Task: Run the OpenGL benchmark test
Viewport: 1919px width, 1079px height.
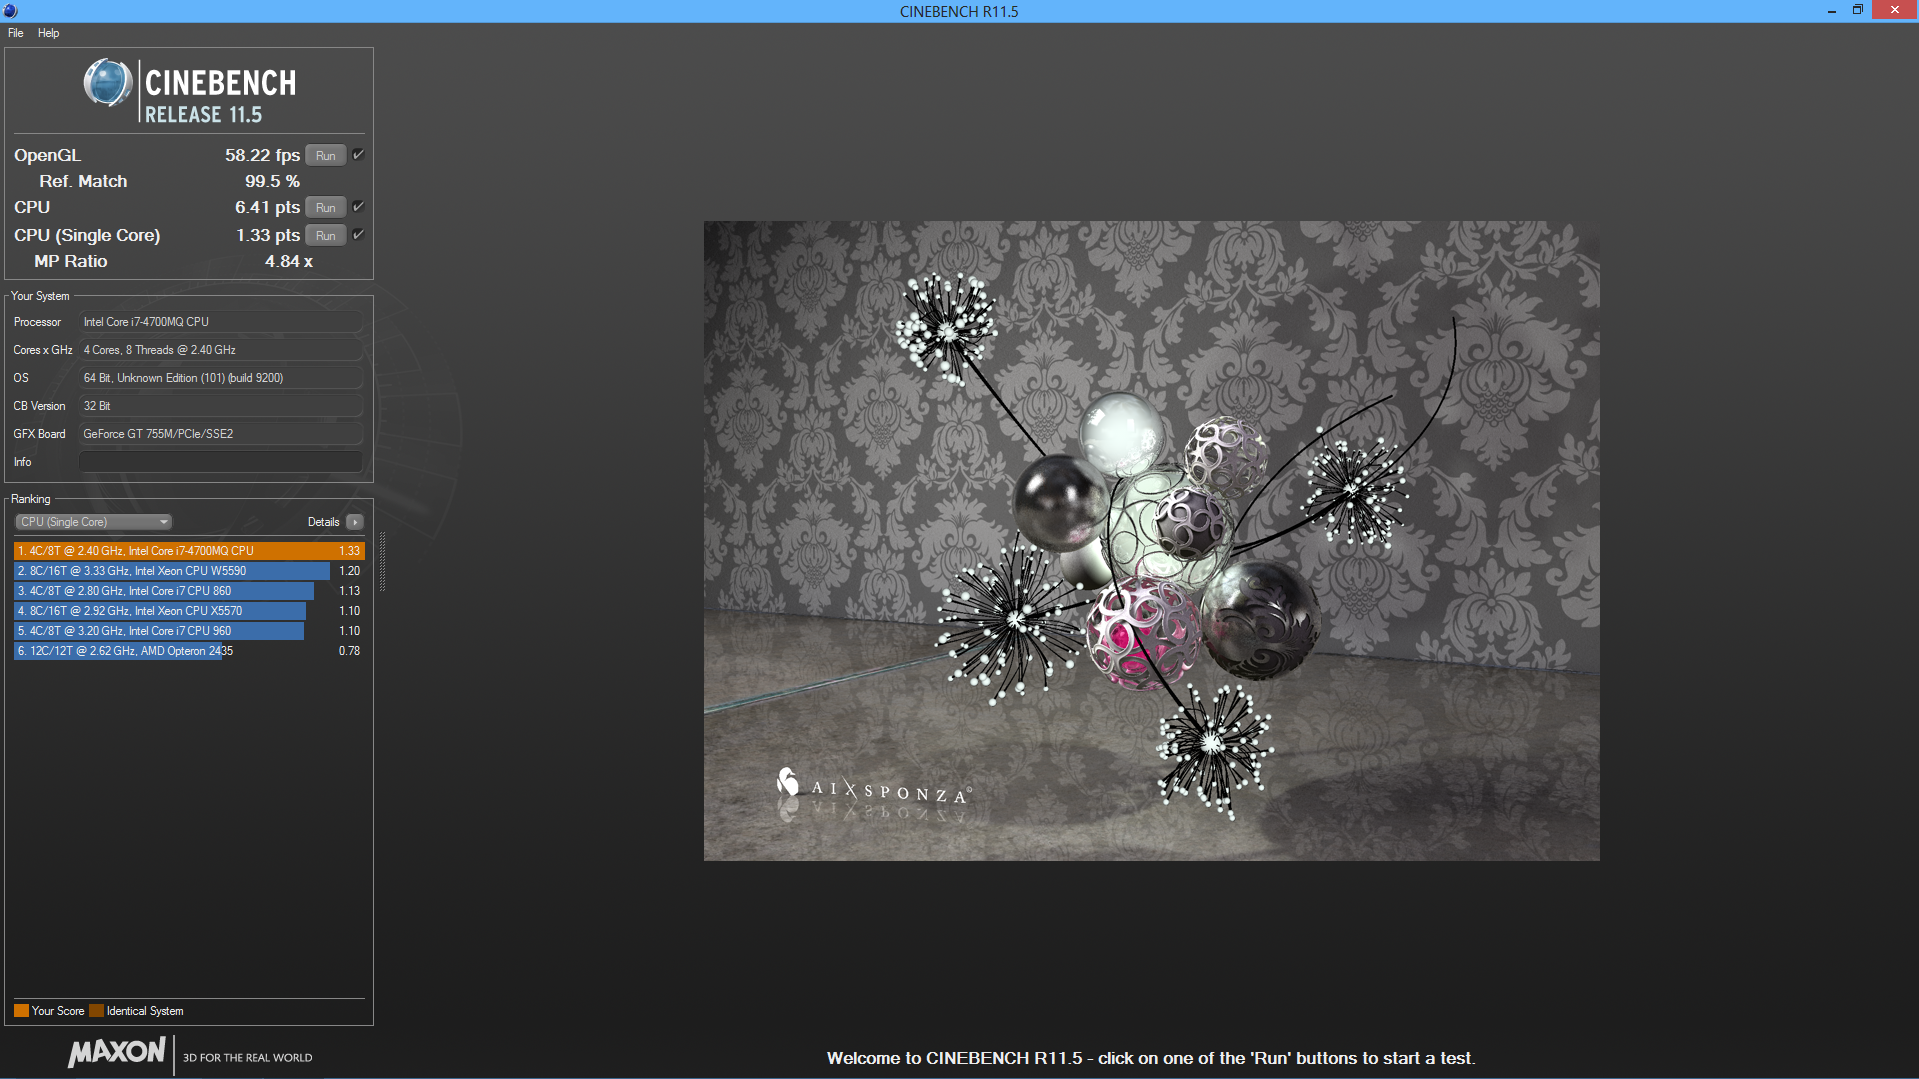Action: [x=326, y=156]
